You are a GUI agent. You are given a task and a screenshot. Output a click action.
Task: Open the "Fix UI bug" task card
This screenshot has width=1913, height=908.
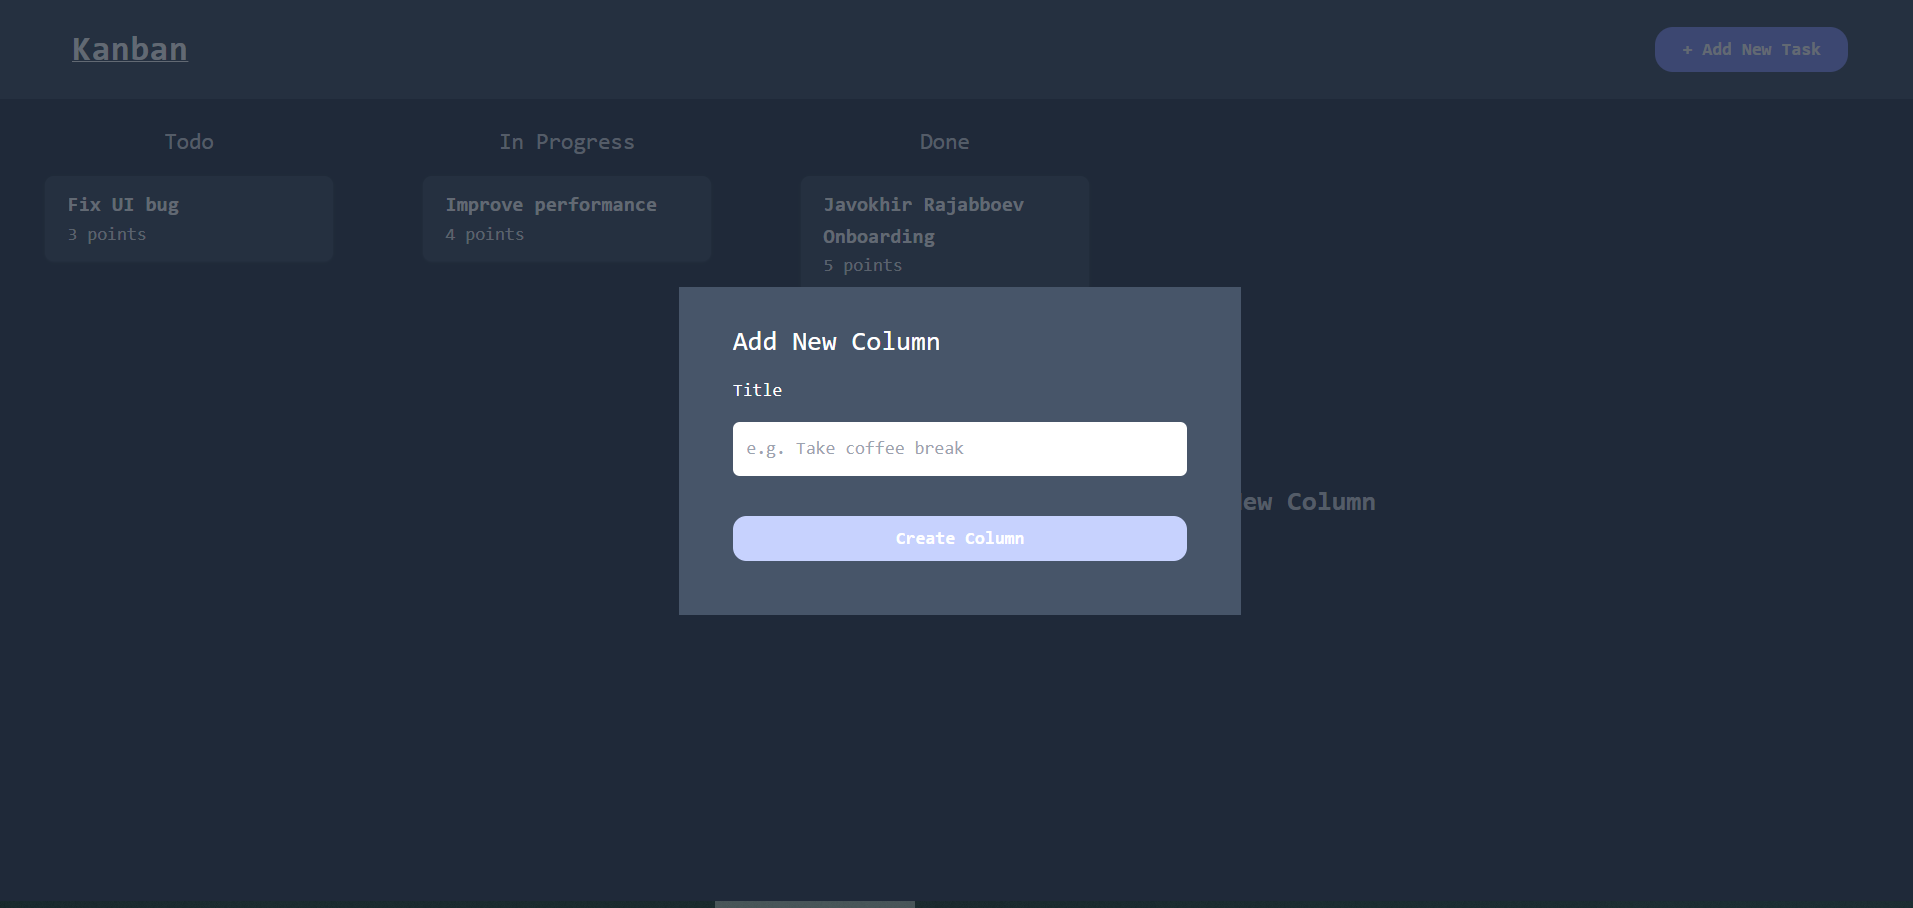pos(188,218)
